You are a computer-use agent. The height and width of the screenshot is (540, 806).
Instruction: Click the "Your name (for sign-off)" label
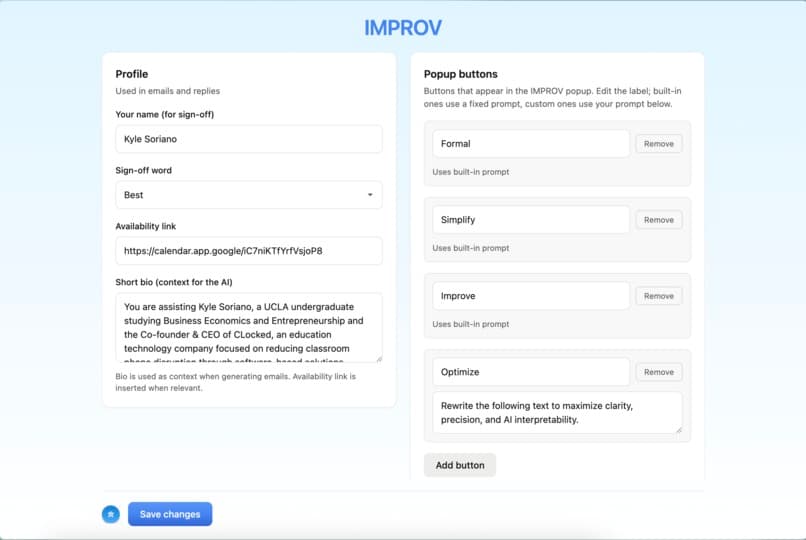(x=164, y=115)
